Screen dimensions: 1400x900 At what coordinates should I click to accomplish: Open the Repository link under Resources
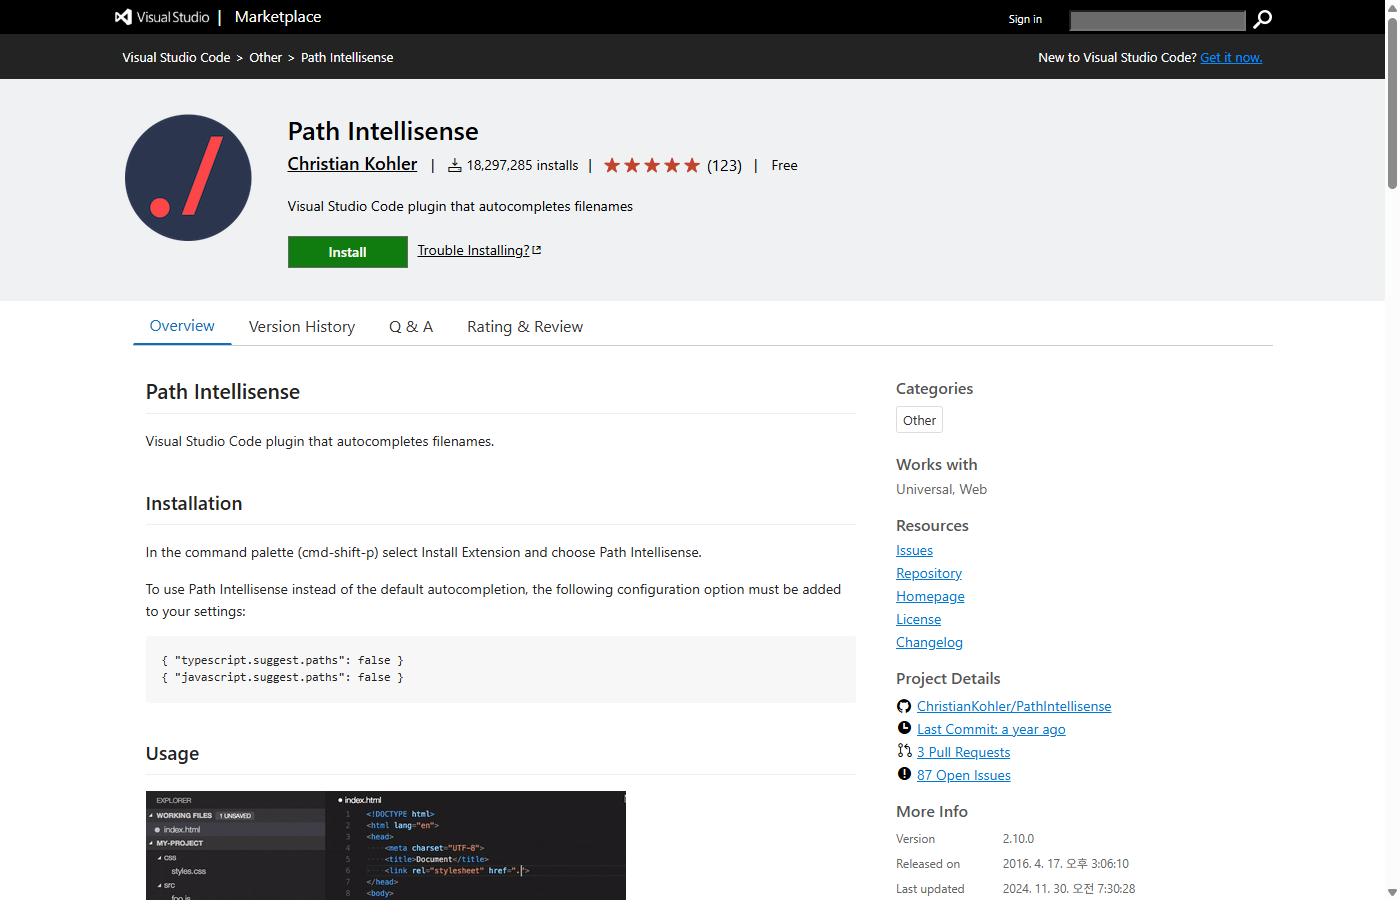[x=928, y=572]
